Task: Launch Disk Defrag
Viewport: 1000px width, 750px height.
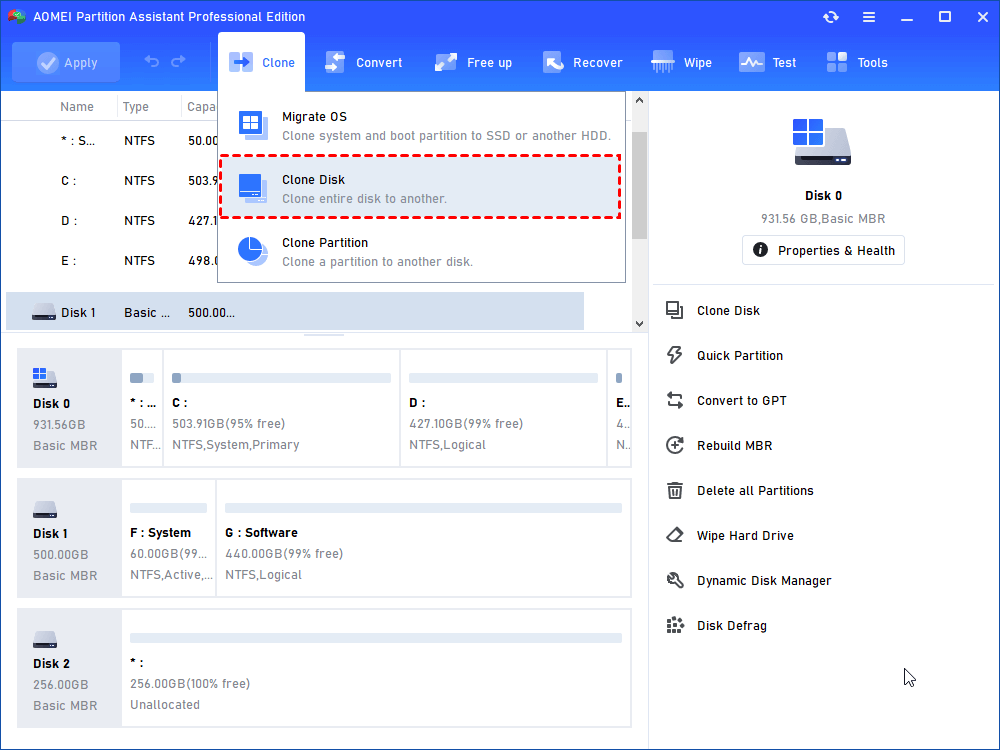Action: coord(732,626)
